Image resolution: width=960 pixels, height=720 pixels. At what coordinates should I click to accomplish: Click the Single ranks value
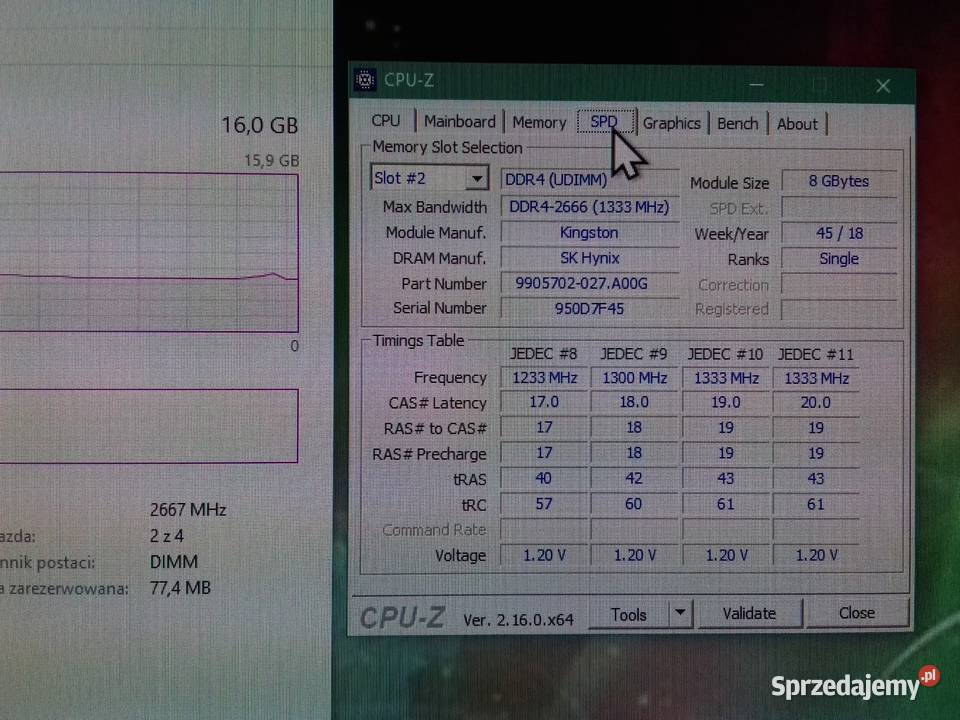[839, 259]
